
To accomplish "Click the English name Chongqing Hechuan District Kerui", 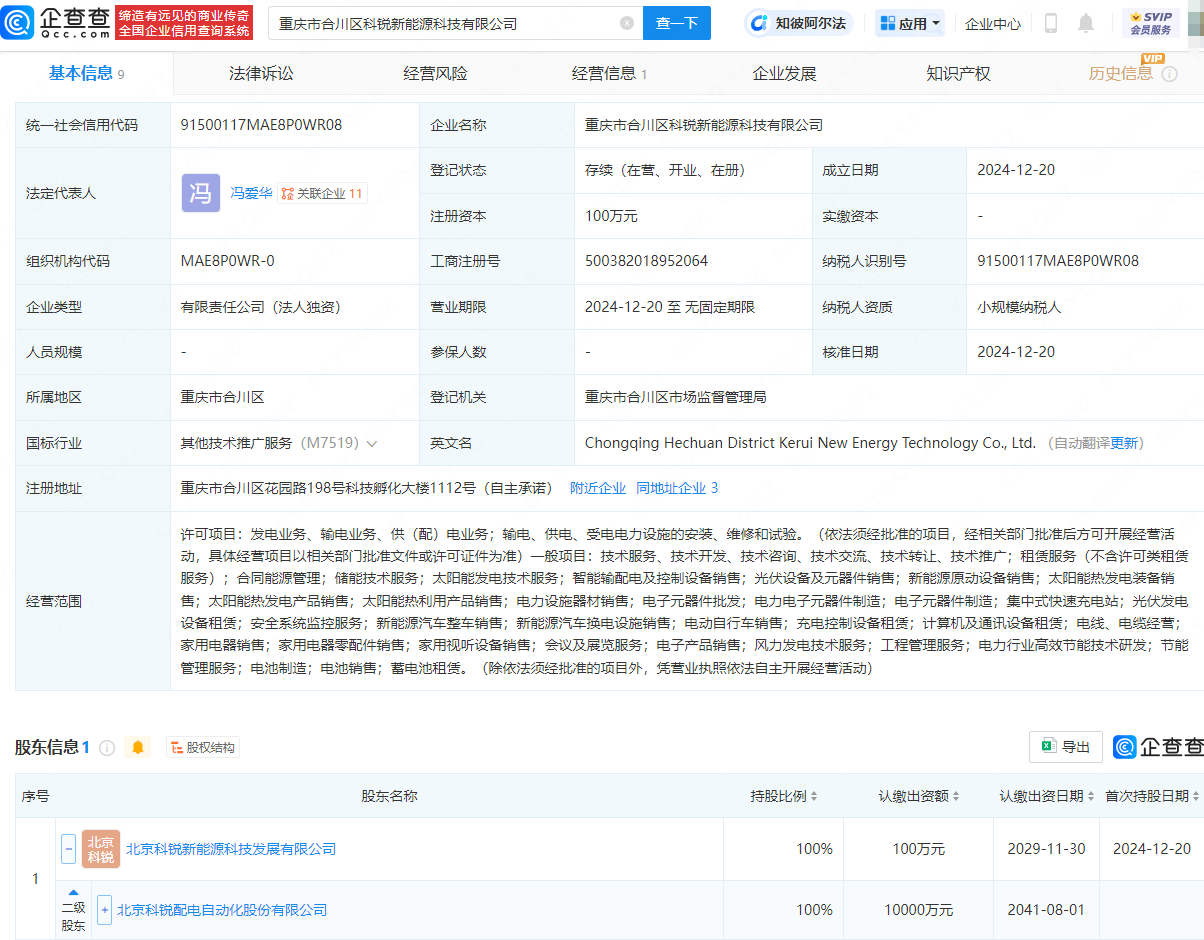I will point(810,443).
